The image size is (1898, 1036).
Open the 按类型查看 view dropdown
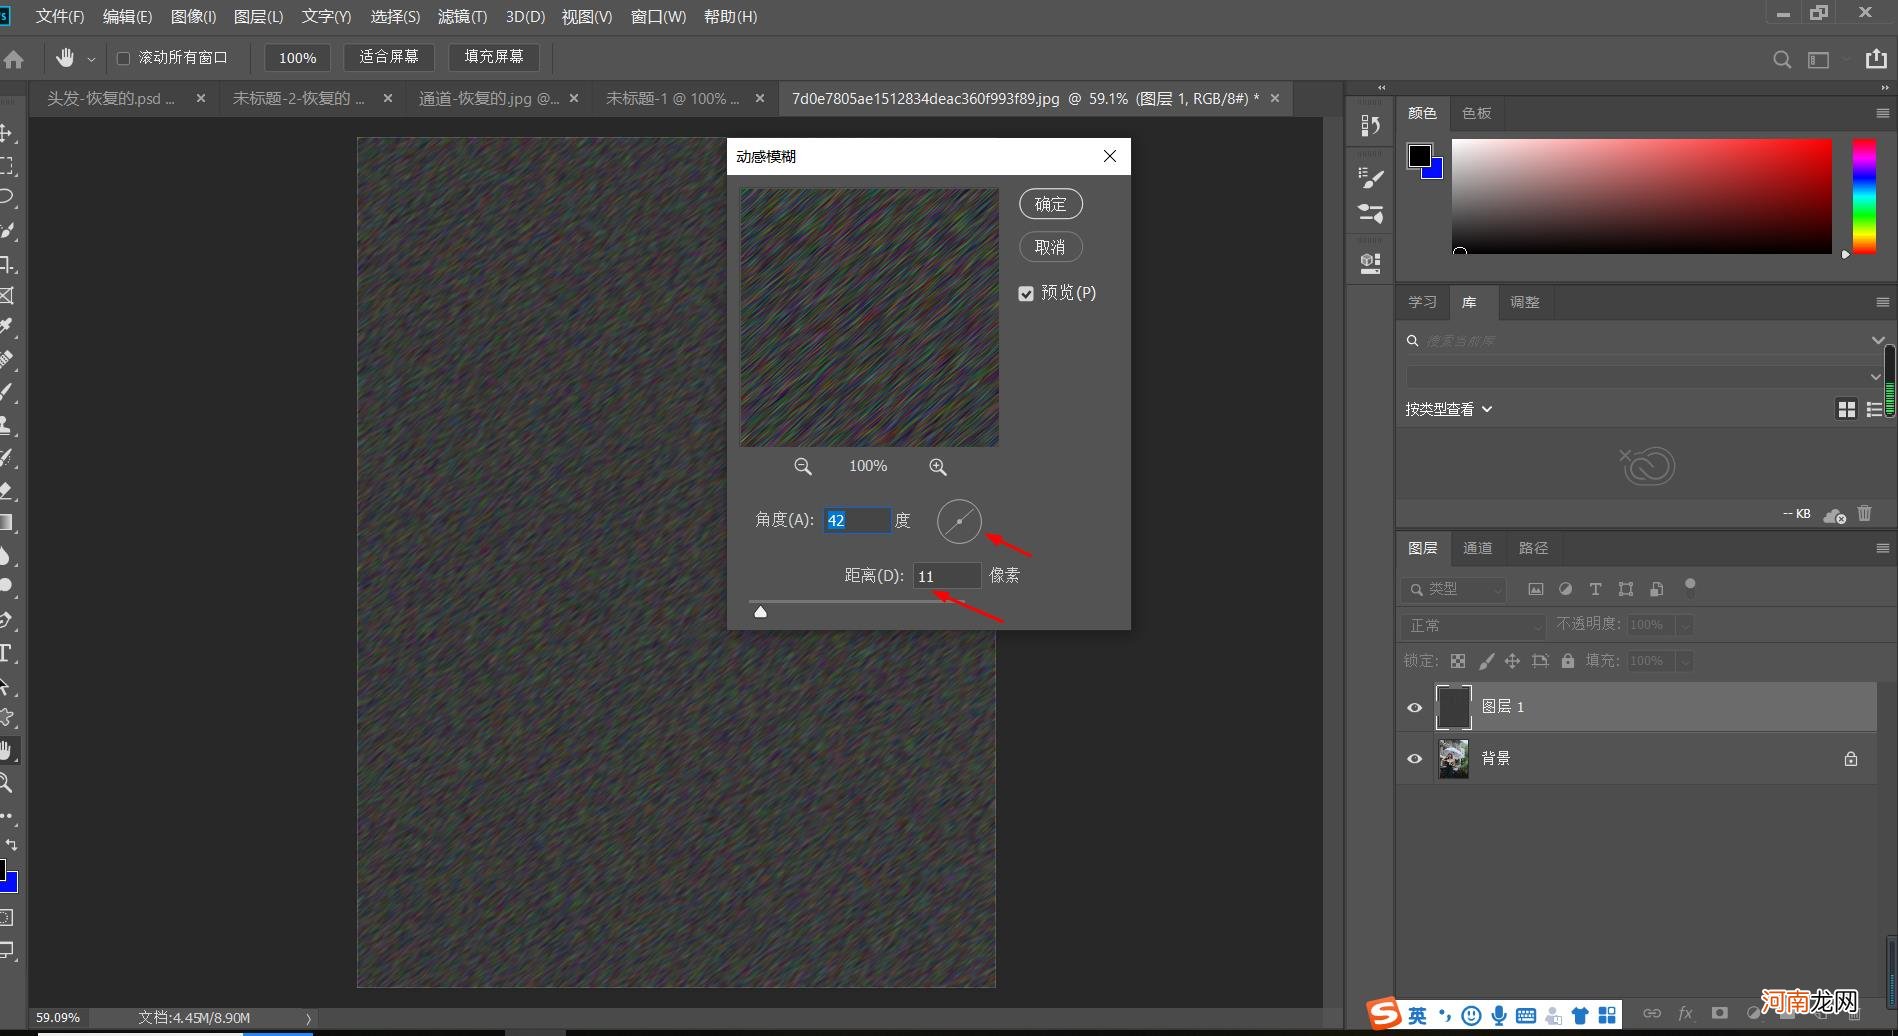(x=1448, y=409)
